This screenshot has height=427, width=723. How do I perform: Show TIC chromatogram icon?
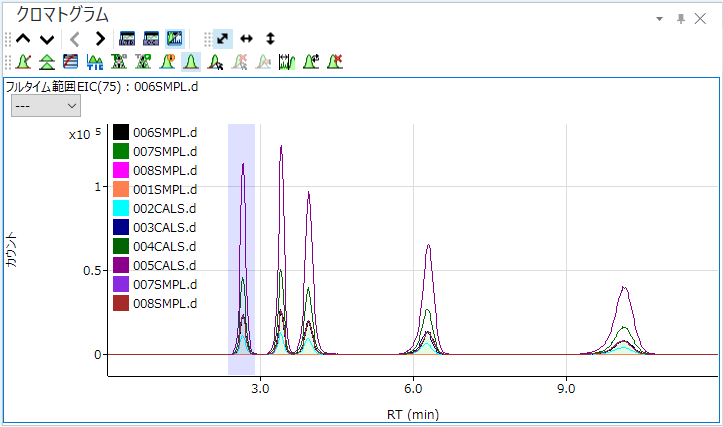click(95, 62)
